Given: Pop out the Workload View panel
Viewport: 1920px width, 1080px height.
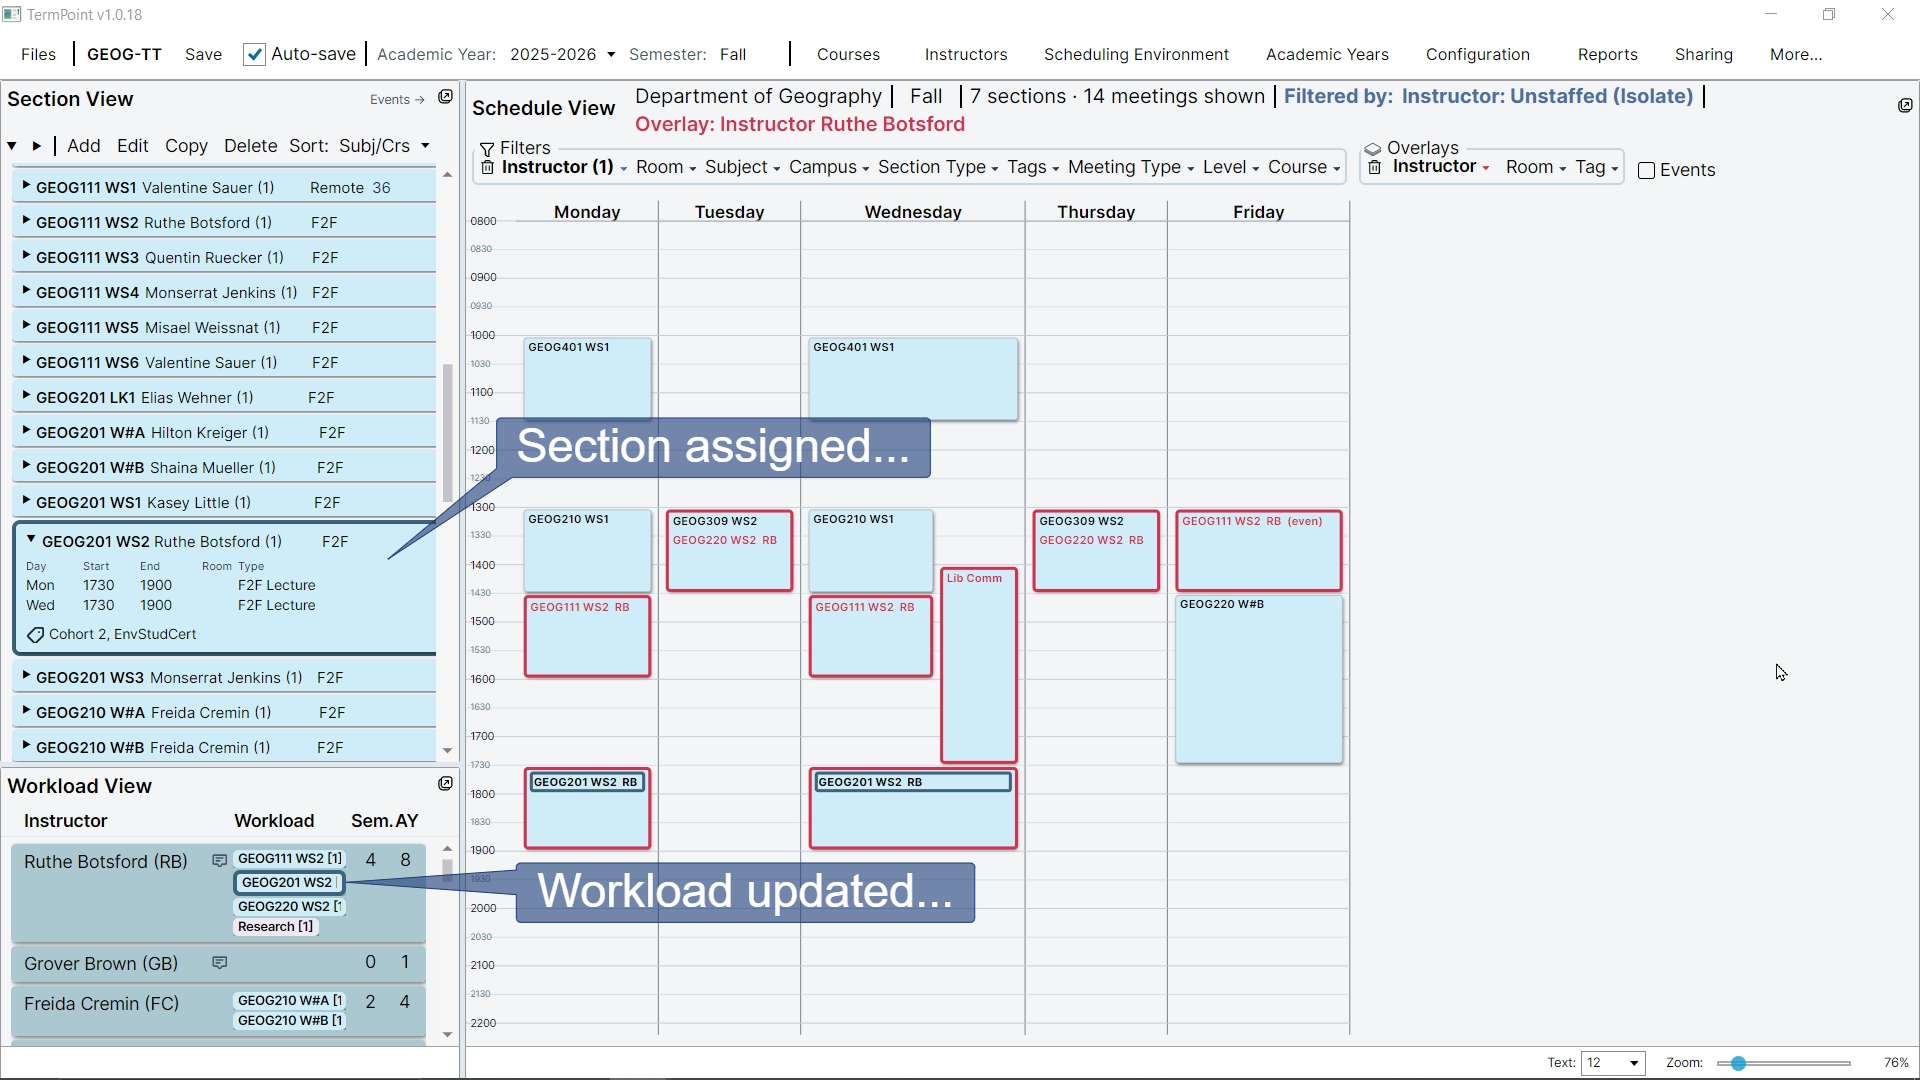Looking at the screenshot, I should [x=446, y=784].
